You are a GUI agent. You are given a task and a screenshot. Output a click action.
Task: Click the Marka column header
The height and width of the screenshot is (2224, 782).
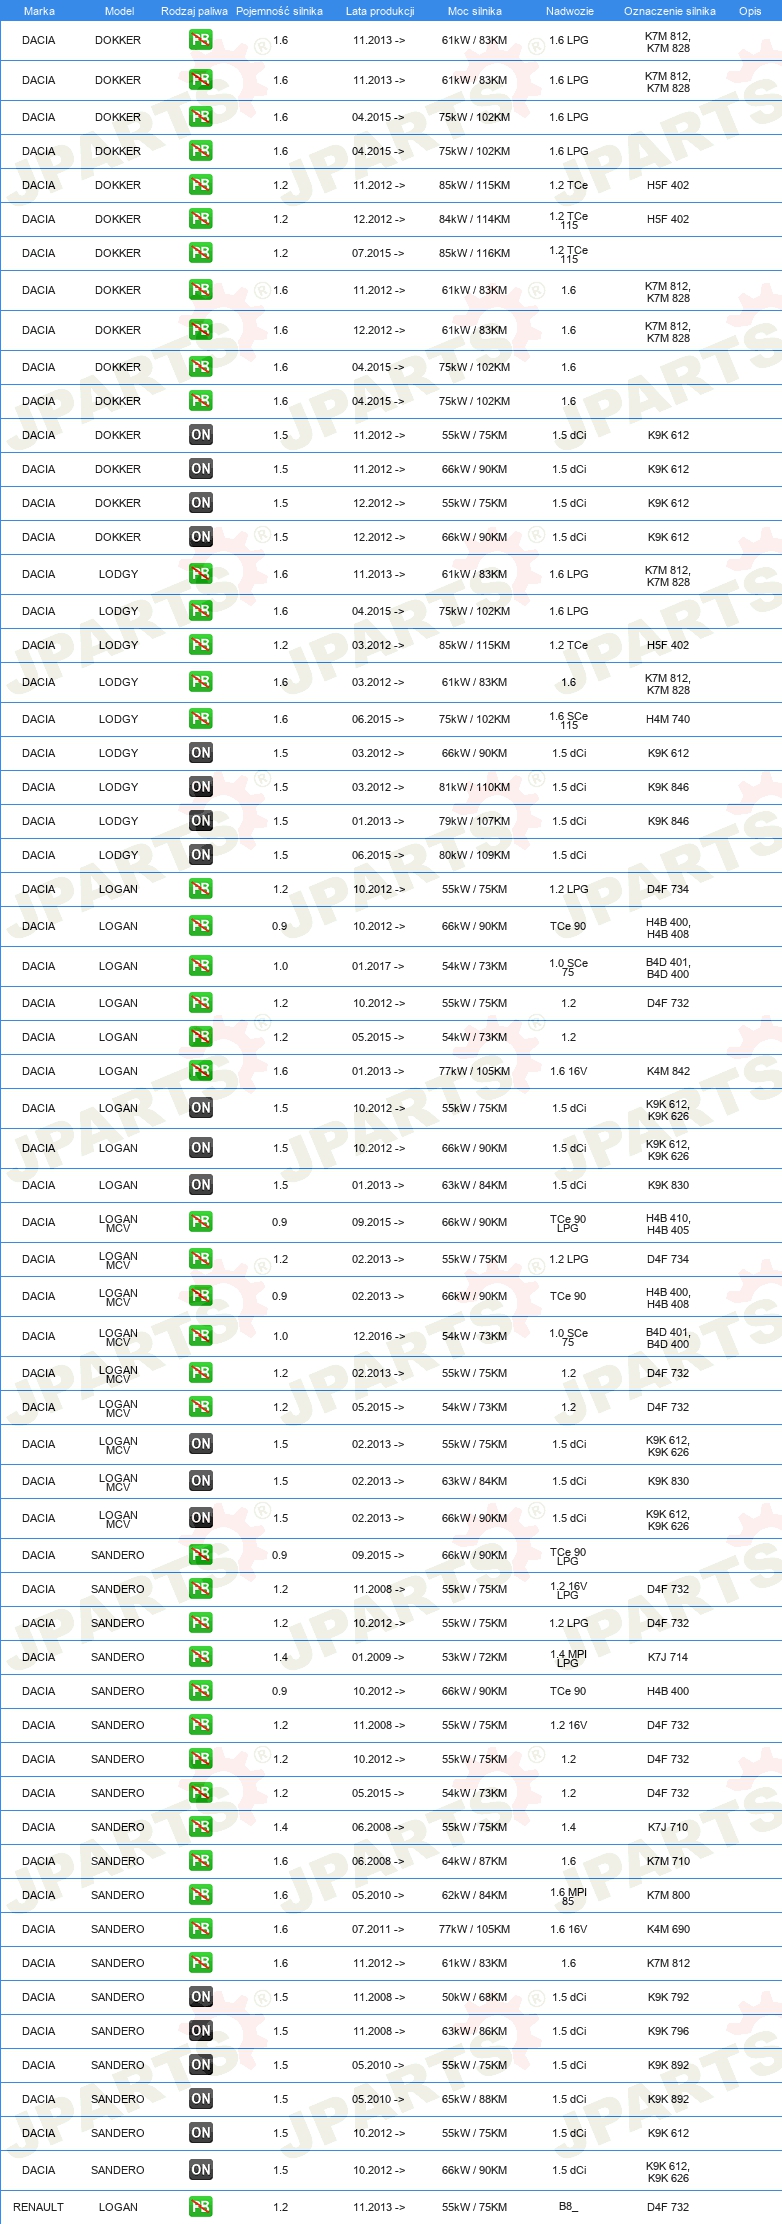(39, 11)
